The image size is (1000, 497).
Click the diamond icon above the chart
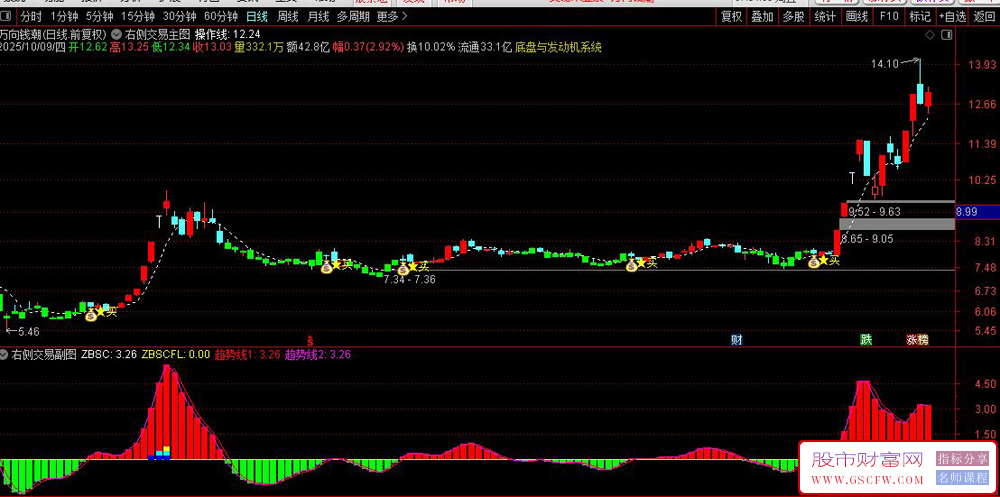930,34
